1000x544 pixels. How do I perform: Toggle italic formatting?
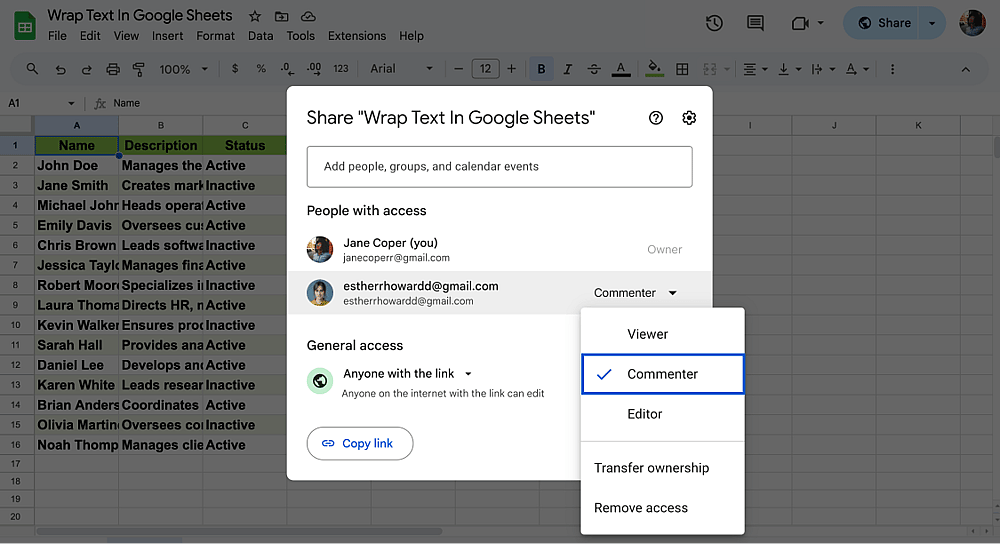568,69
